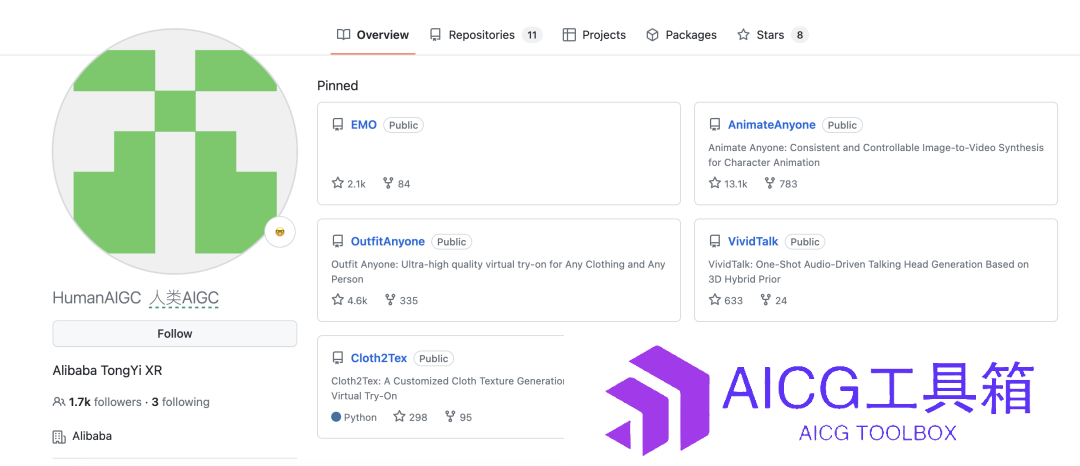View Cloth2Tex forks 95

pos(458,416)
